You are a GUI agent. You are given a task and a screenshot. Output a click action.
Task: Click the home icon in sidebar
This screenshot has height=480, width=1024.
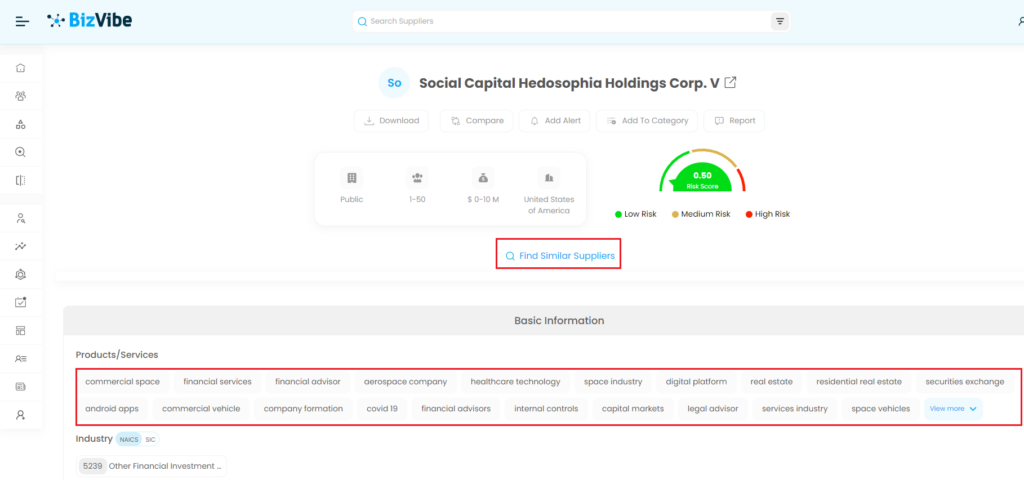pos(21,69)
